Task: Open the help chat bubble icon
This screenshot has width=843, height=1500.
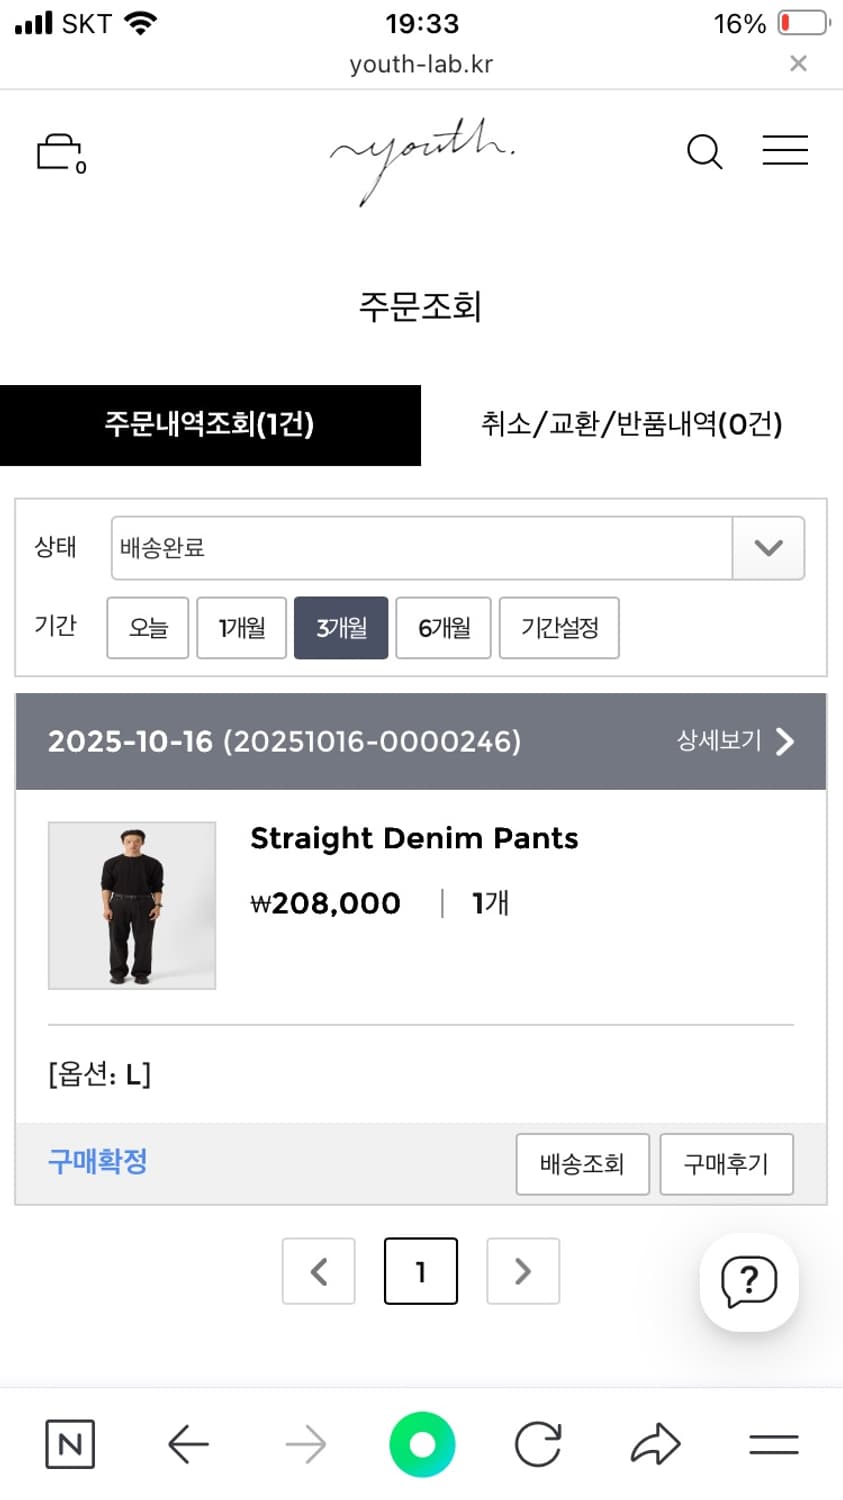Action: (x=748, y=1281)
